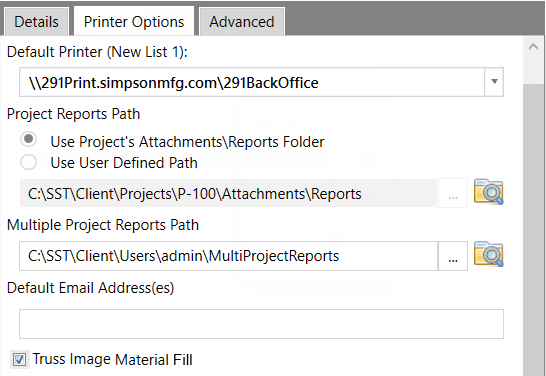The image size is (546, 376).
Task: Expand the Default Printer dropdown arrow
Action: tap(494, 82)
